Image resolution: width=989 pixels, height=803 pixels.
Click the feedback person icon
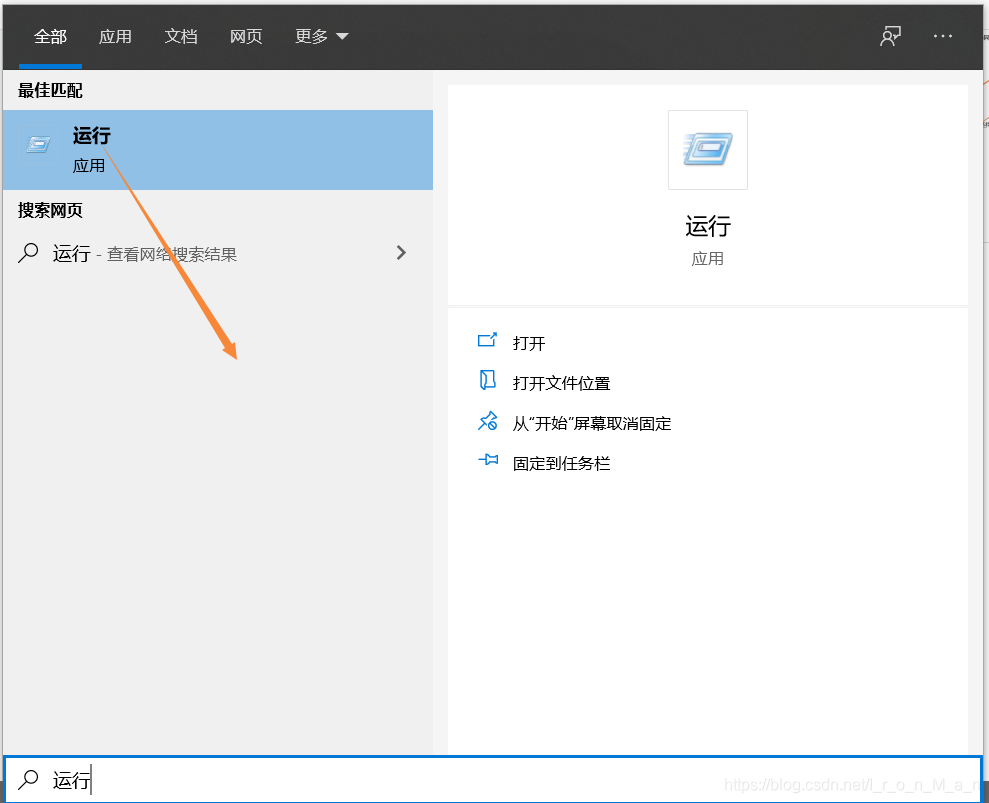(x=891, y=36)
